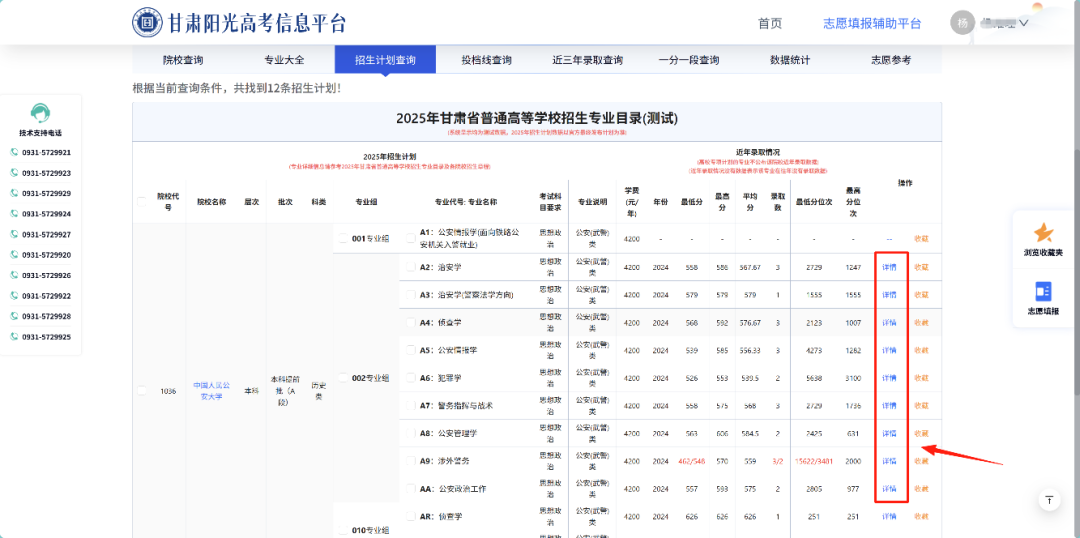Go to the 院校查询 tab
Viewport: 1080px width, 538px height.
point(183,60)
